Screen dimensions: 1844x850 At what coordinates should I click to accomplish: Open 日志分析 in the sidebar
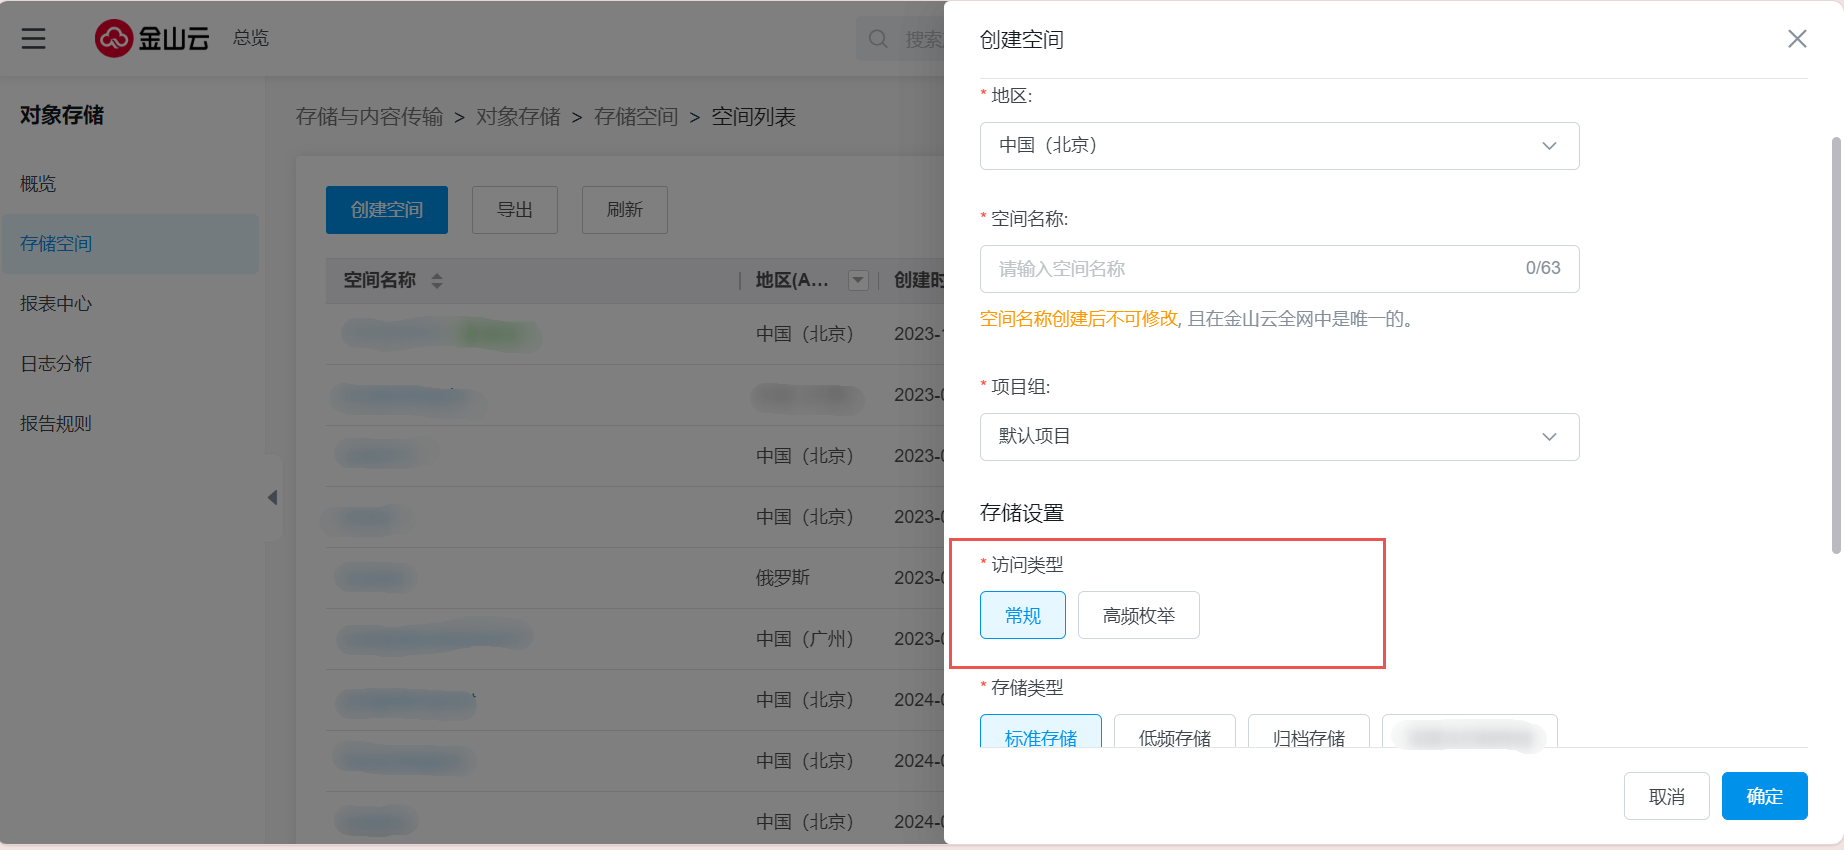56,364
